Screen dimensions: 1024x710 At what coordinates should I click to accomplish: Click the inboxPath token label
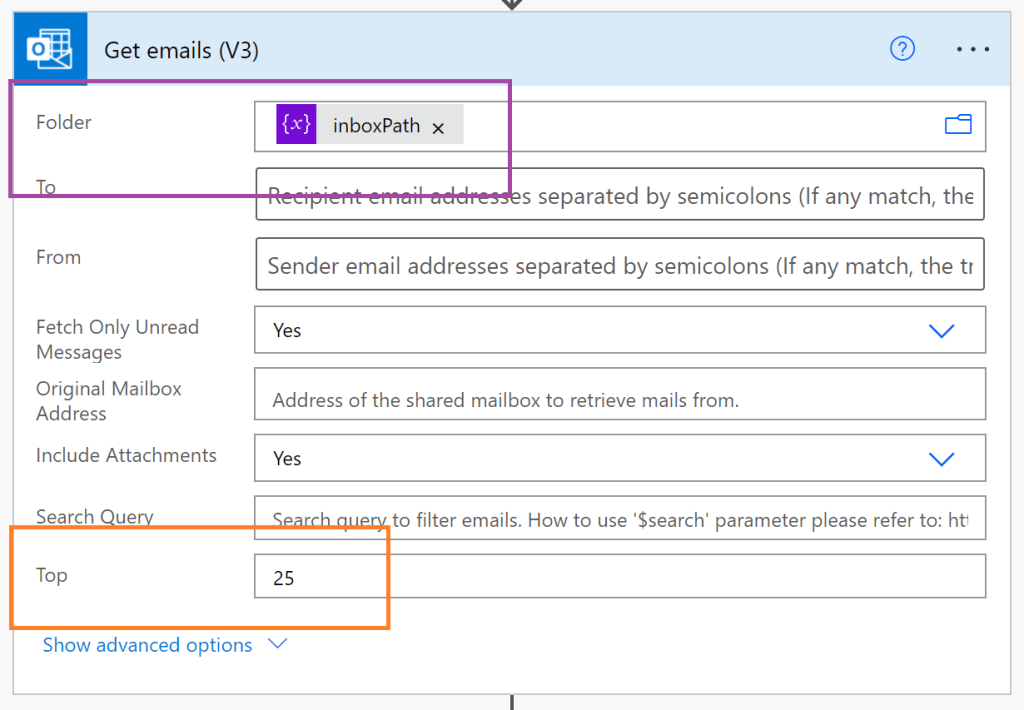point(376,127)
